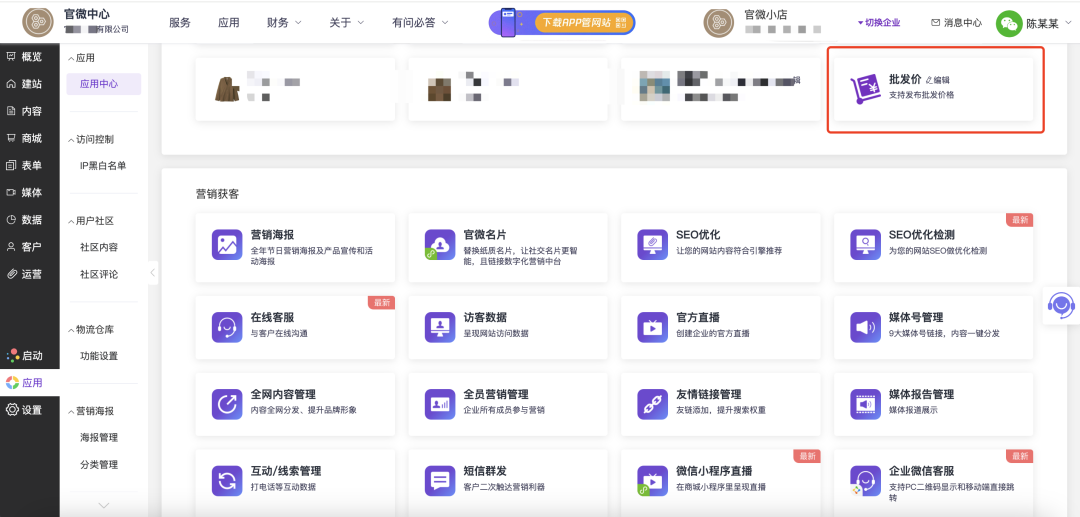Expand the 有问必答 dropdown

(420, 22)
